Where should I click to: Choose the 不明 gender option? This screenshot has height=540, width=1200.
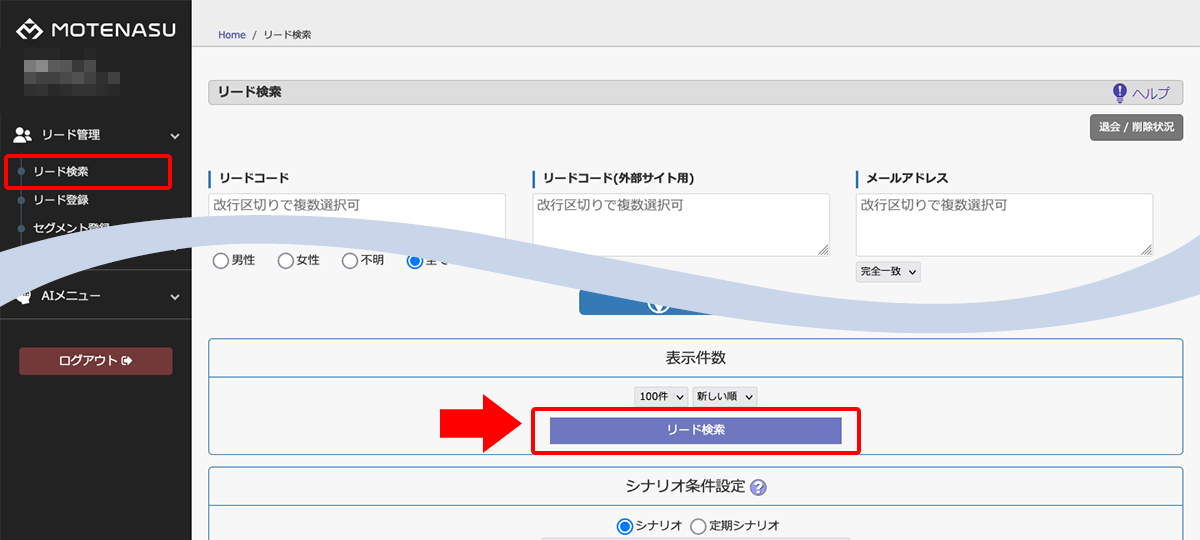point(350,261)
